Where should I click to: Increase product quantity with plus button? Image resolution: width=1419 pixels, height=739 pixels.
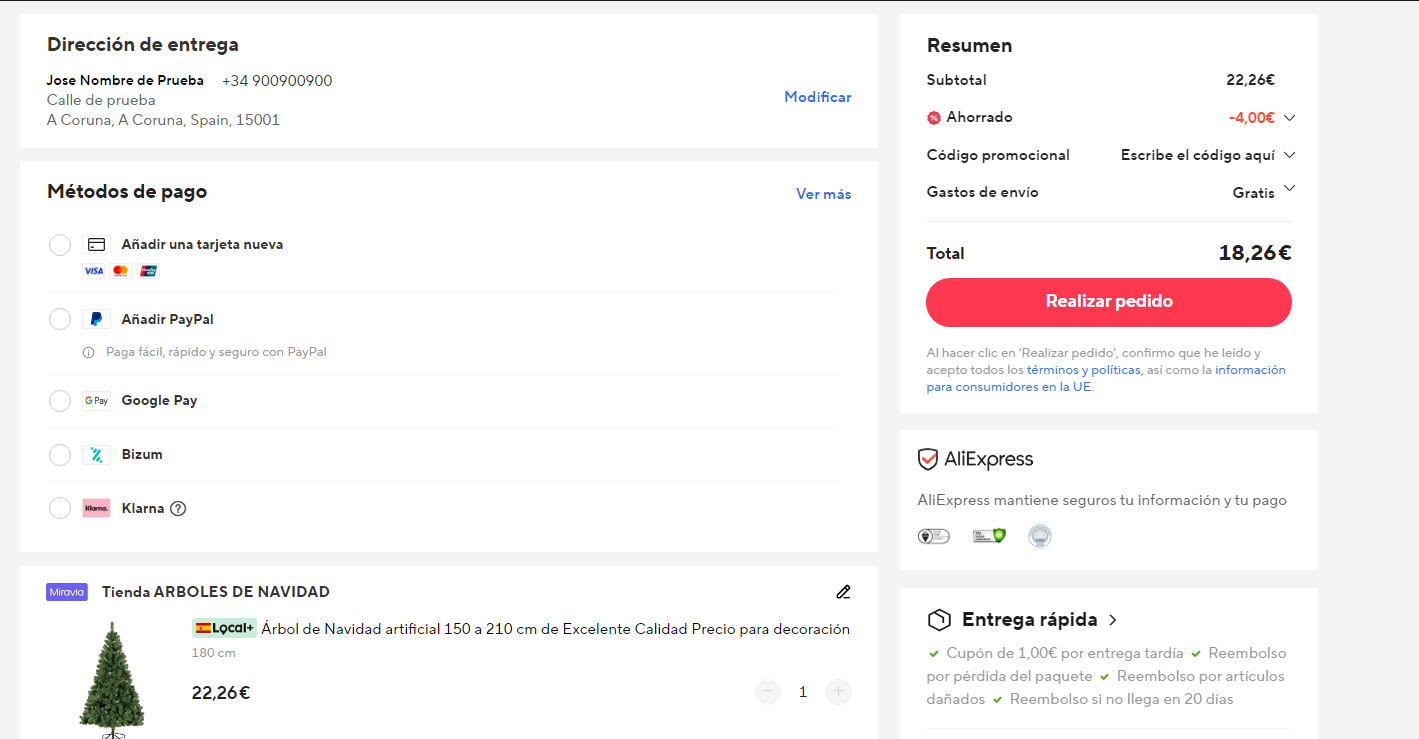pos(839,691)
